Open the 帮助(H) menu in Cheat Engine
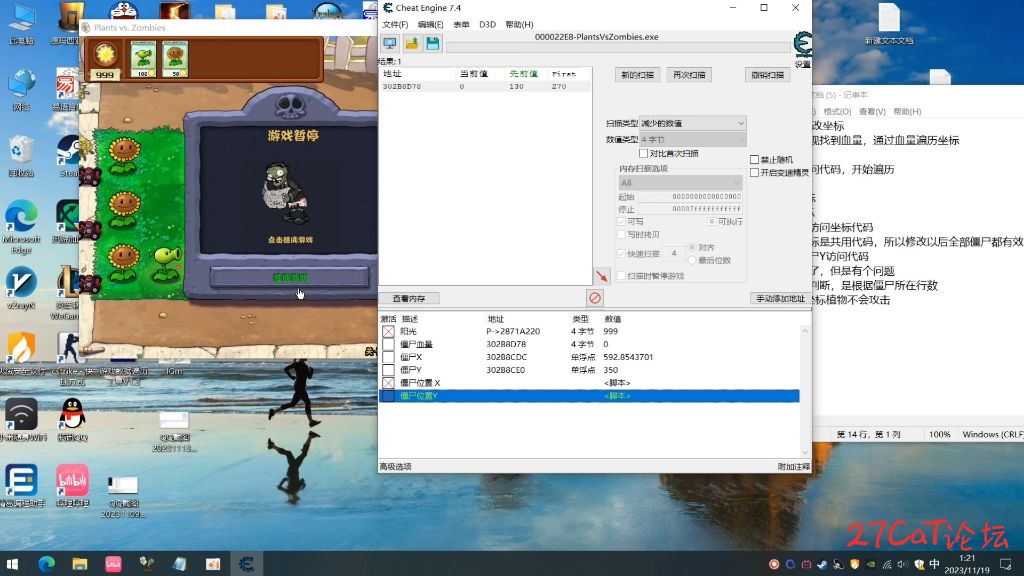Screen dimensions: 1024x576 click(x=519, y=24)
